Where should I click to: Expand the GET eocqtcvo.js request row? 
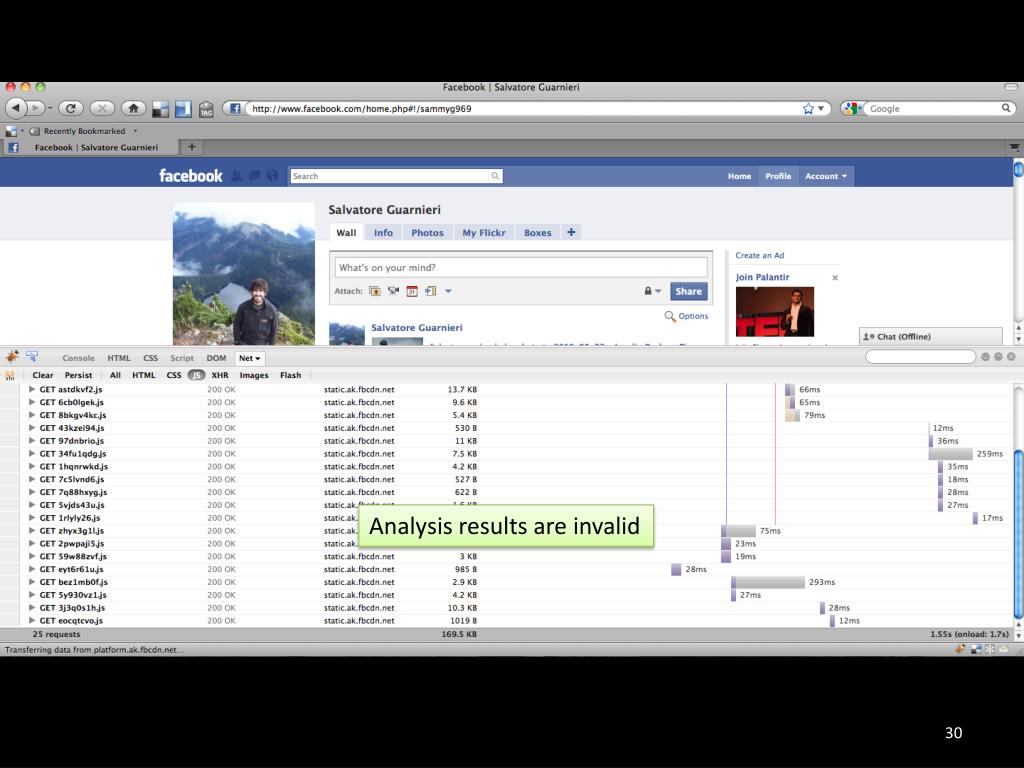pyautogui.click(x=31, y=620)
